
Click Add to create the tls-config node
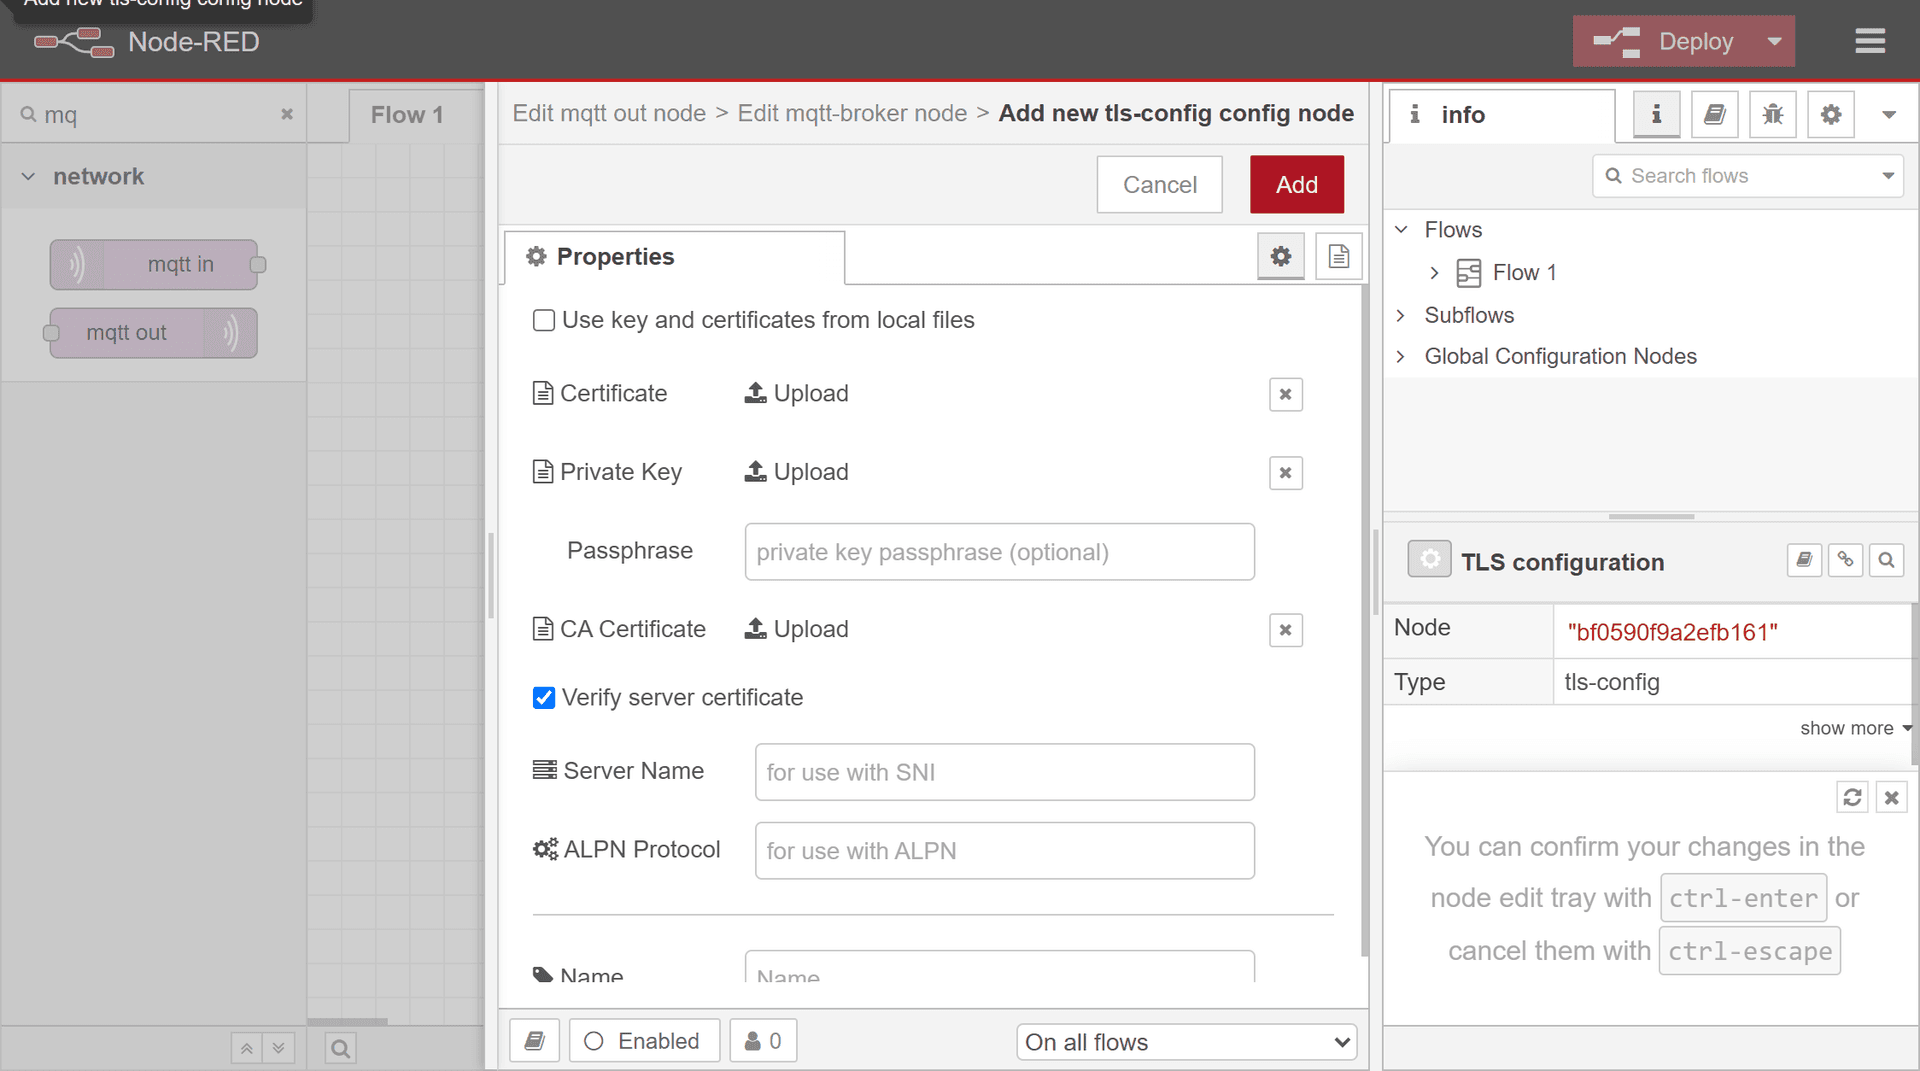[1296, 184]
